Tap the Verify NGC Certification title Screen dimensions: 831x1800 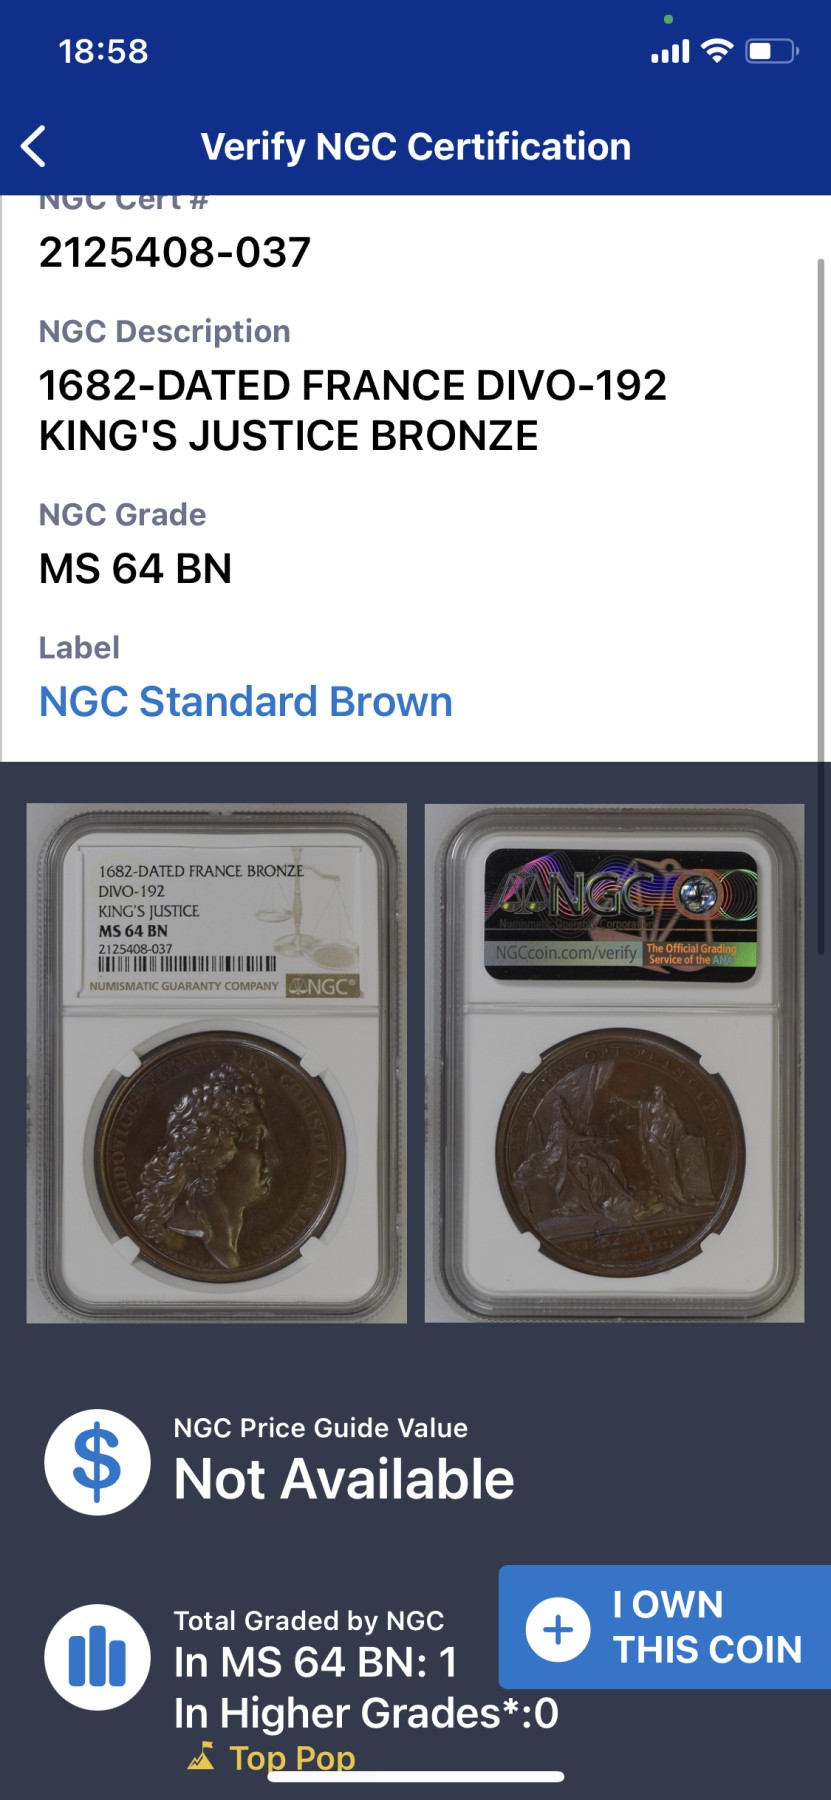[416, 146]
